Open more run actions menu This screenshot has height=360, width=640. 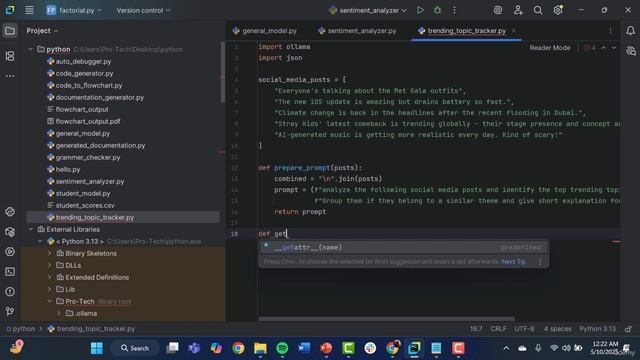click(454, 10)
